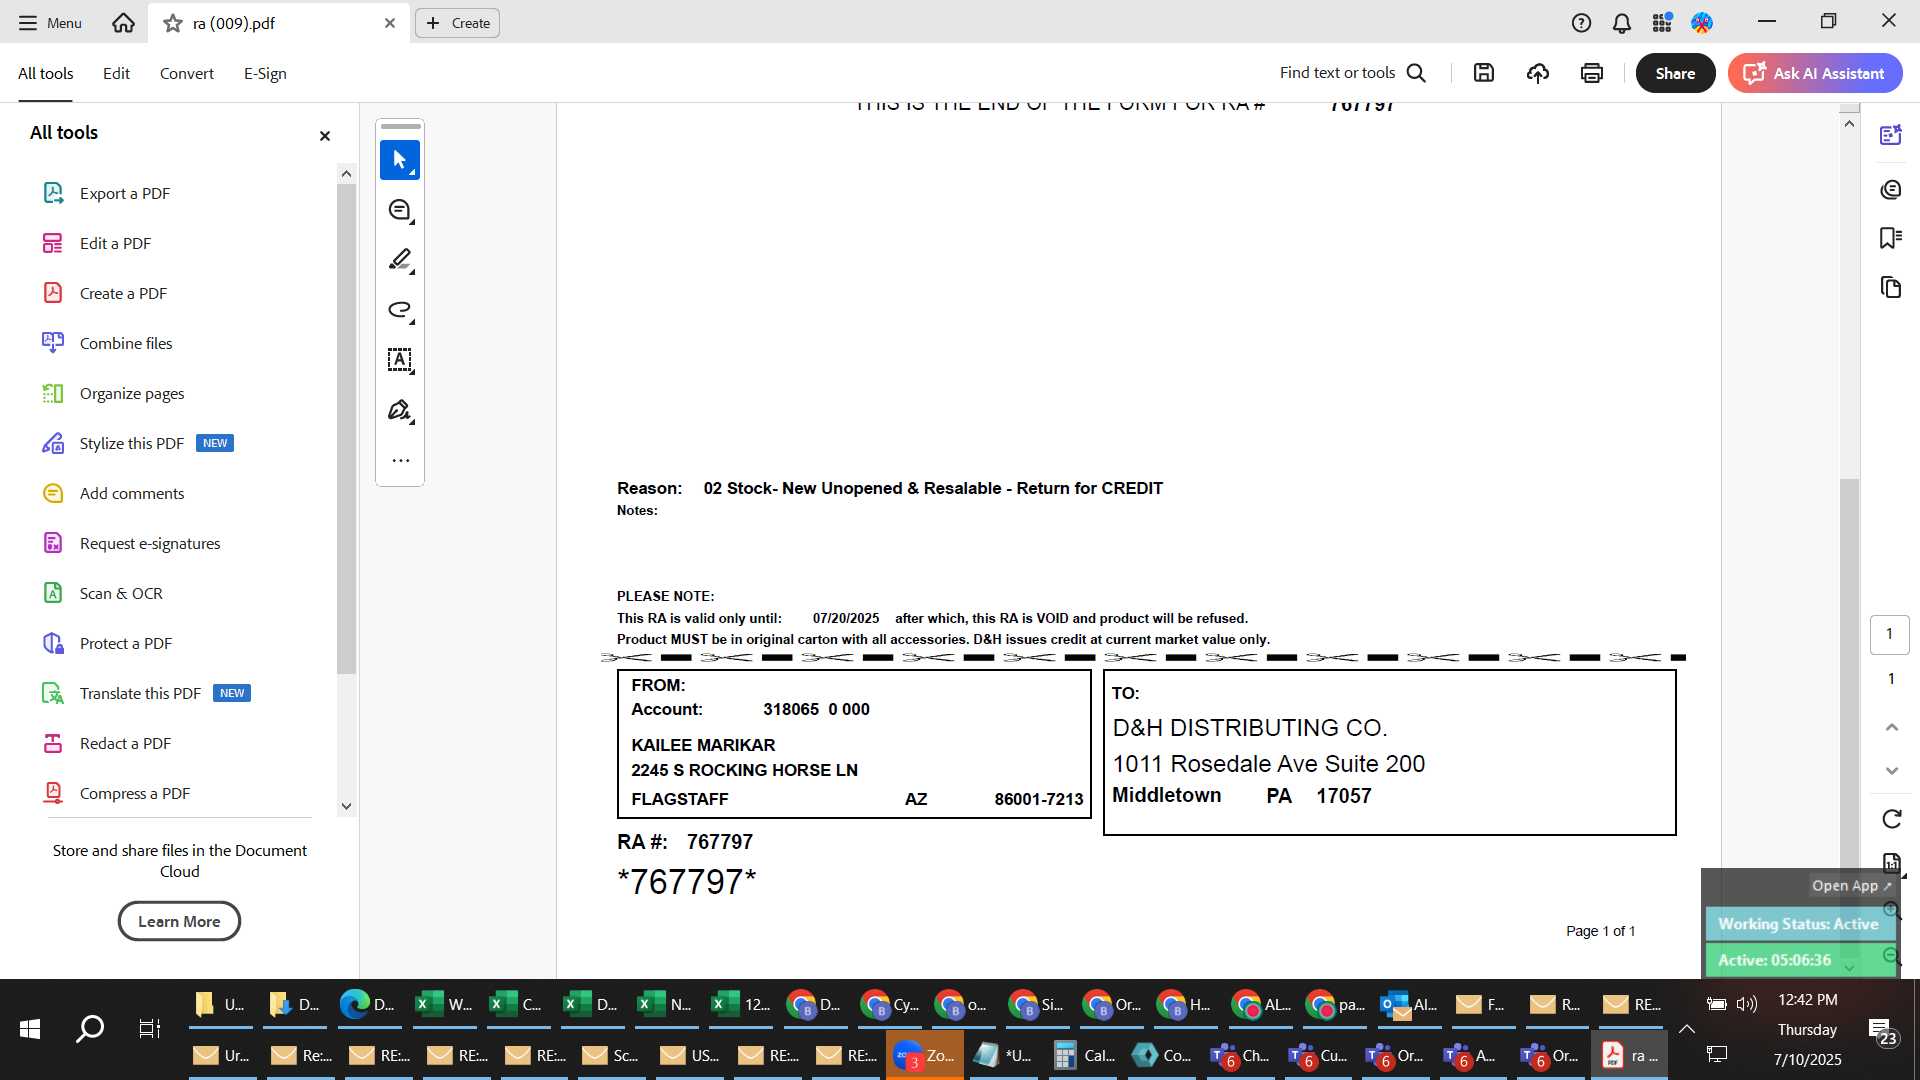Open Redact a PDF tool
1920x1080 pixels.
(125, 743)
